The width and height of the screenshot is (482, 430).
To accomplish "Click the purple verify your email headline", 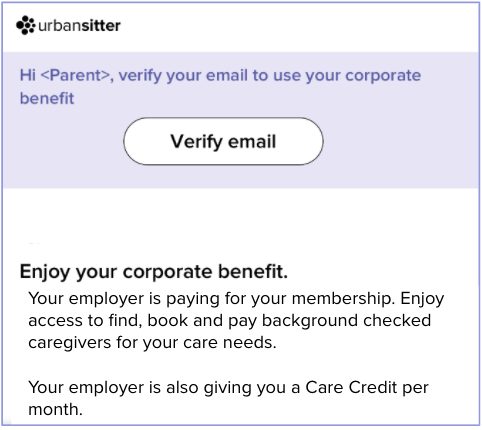I will coord(220,87).
